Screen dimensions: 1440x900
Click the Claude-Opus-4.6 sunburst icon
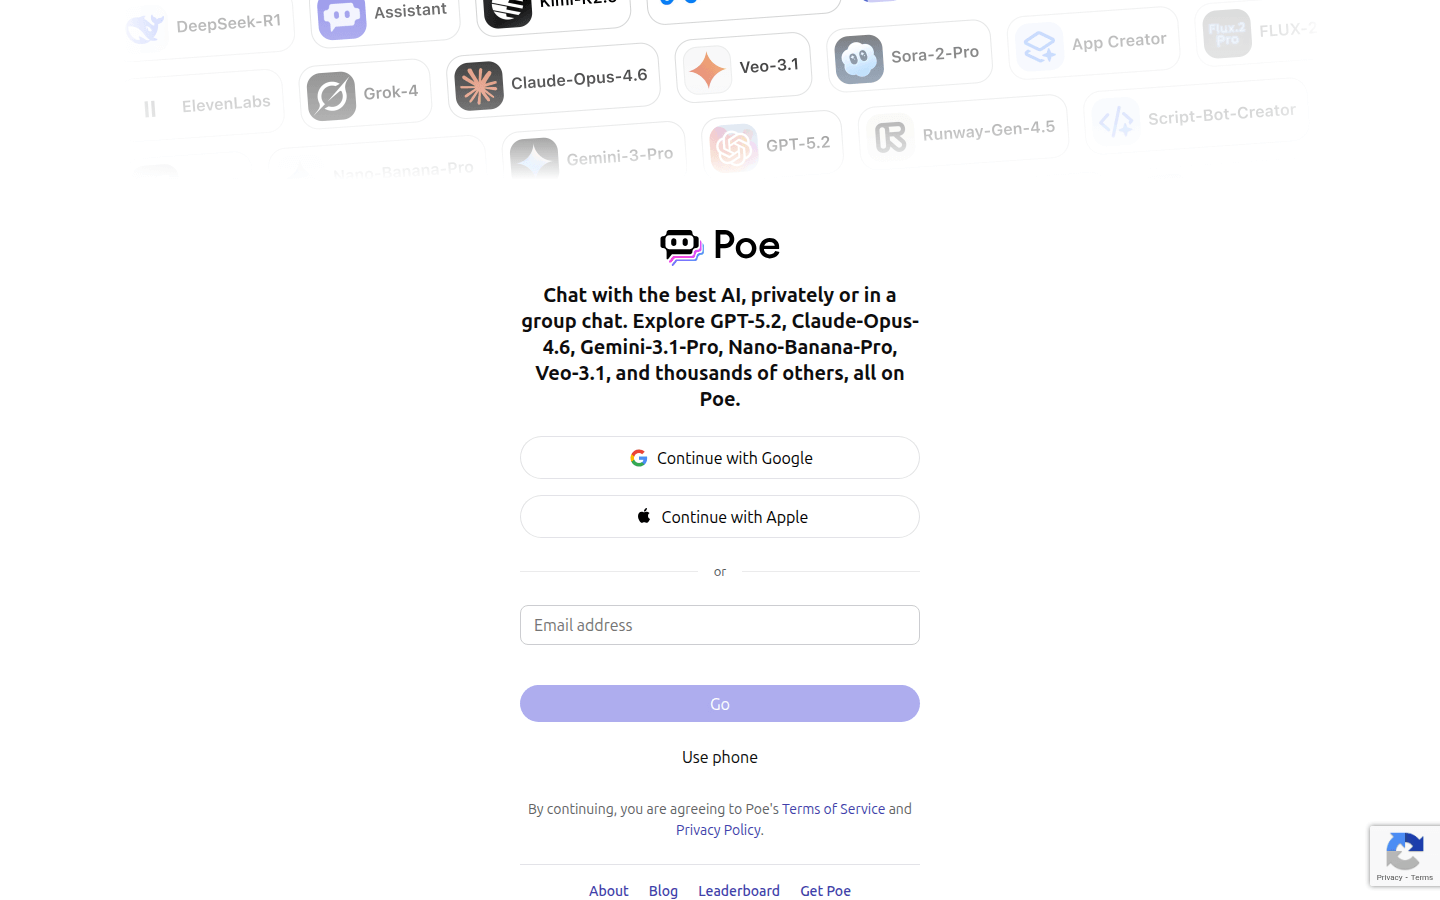[479, 86]
